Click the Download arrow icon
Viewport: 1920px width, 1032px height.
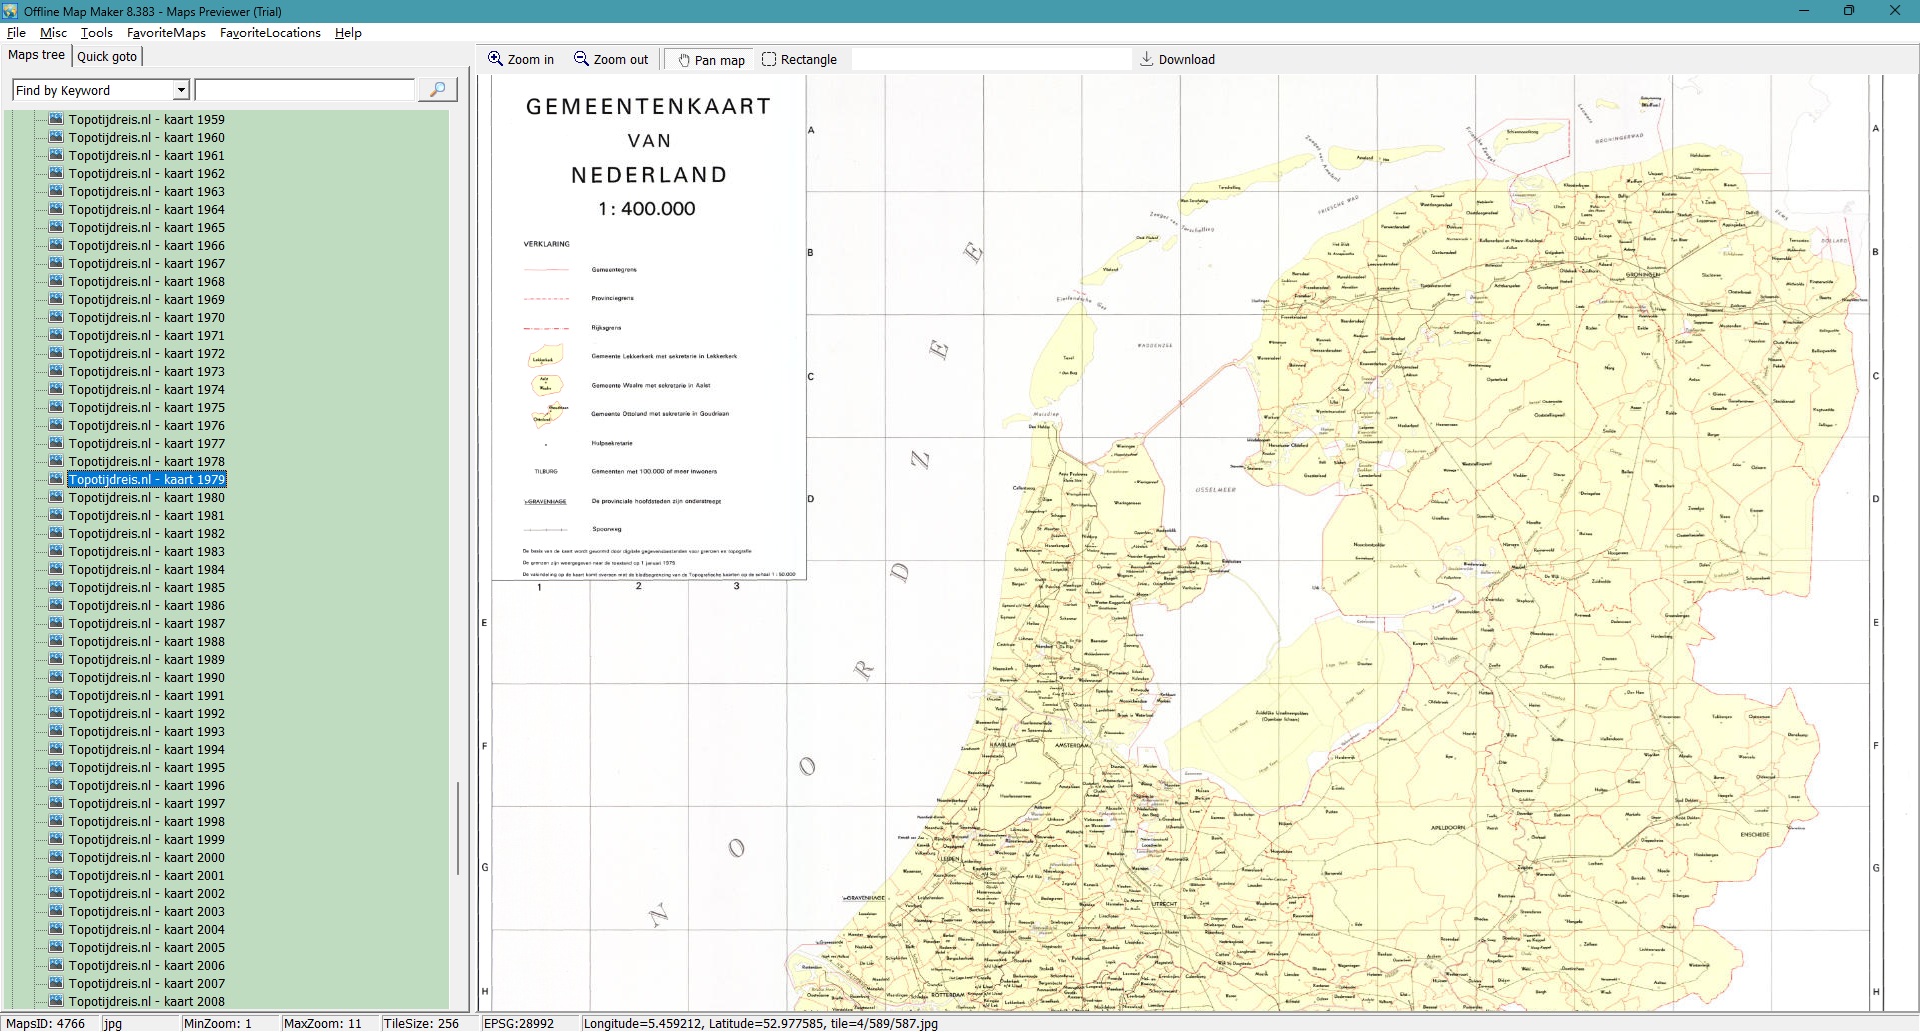(x=1147, y=59)
